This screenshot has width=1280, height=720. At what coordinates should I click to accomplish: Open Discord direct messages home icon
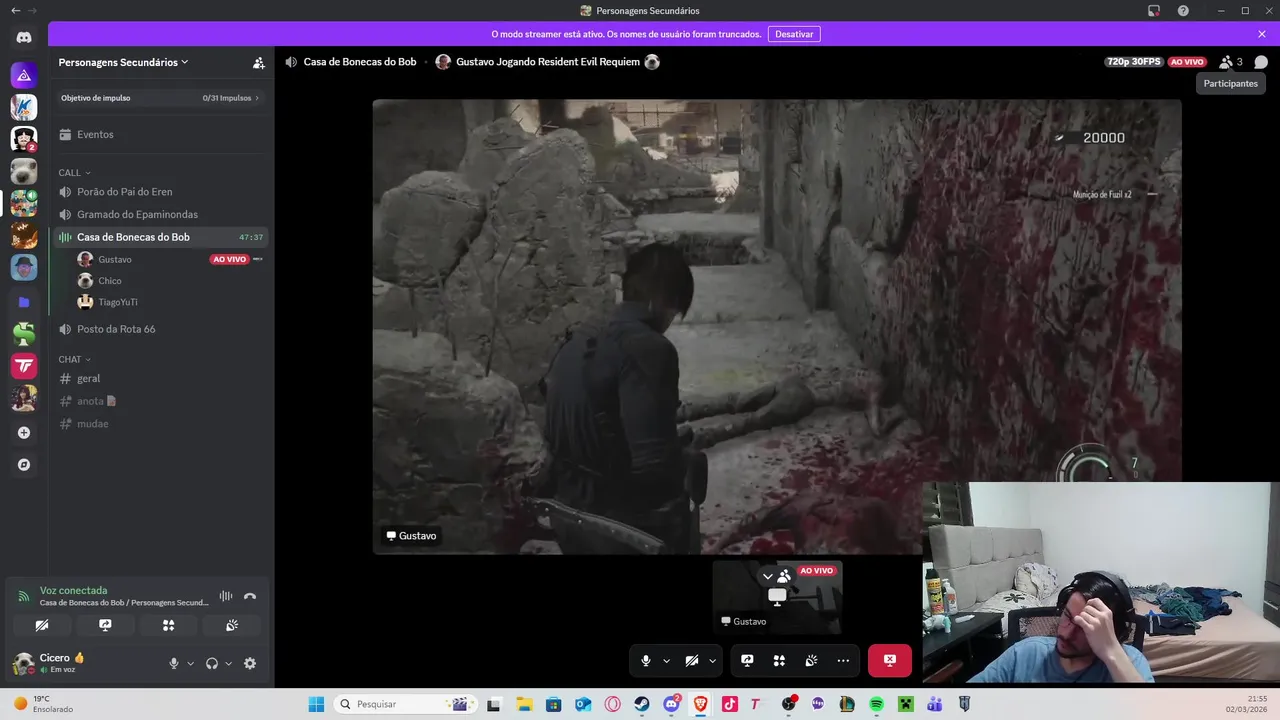(24, 37)
